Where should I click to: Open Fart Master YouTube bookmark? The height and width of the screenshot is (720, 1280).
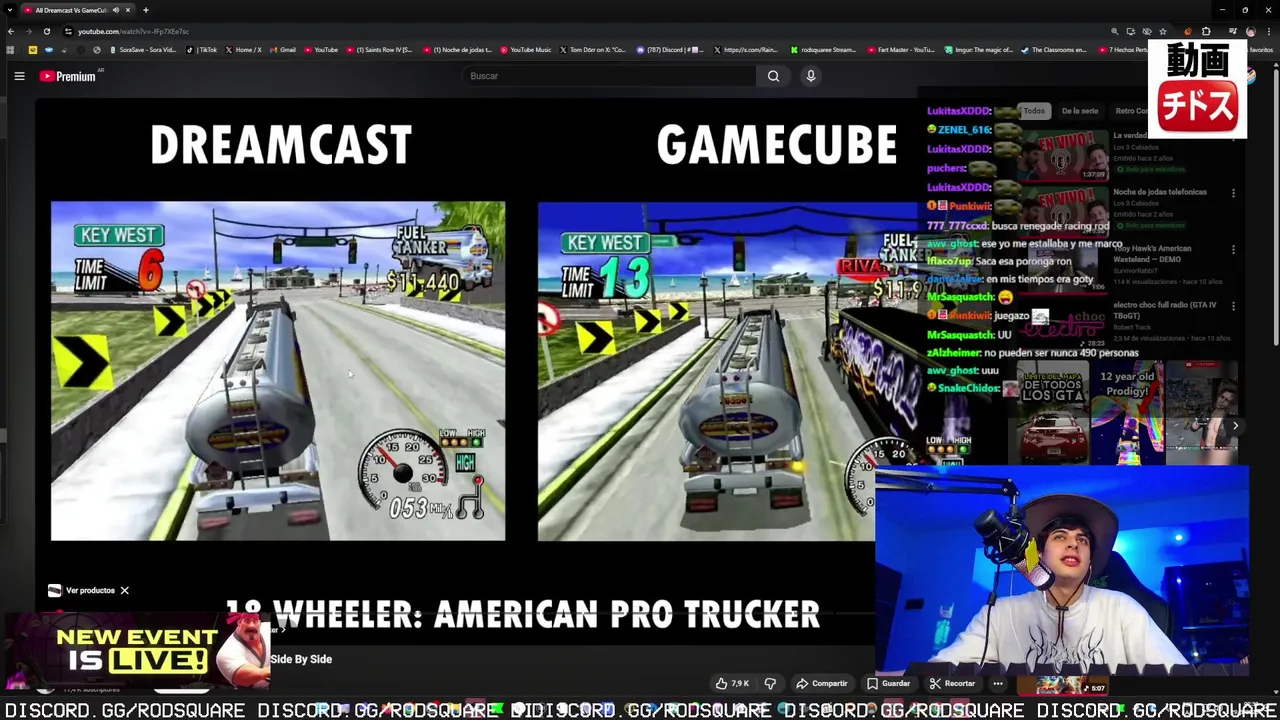click(901, 49)
